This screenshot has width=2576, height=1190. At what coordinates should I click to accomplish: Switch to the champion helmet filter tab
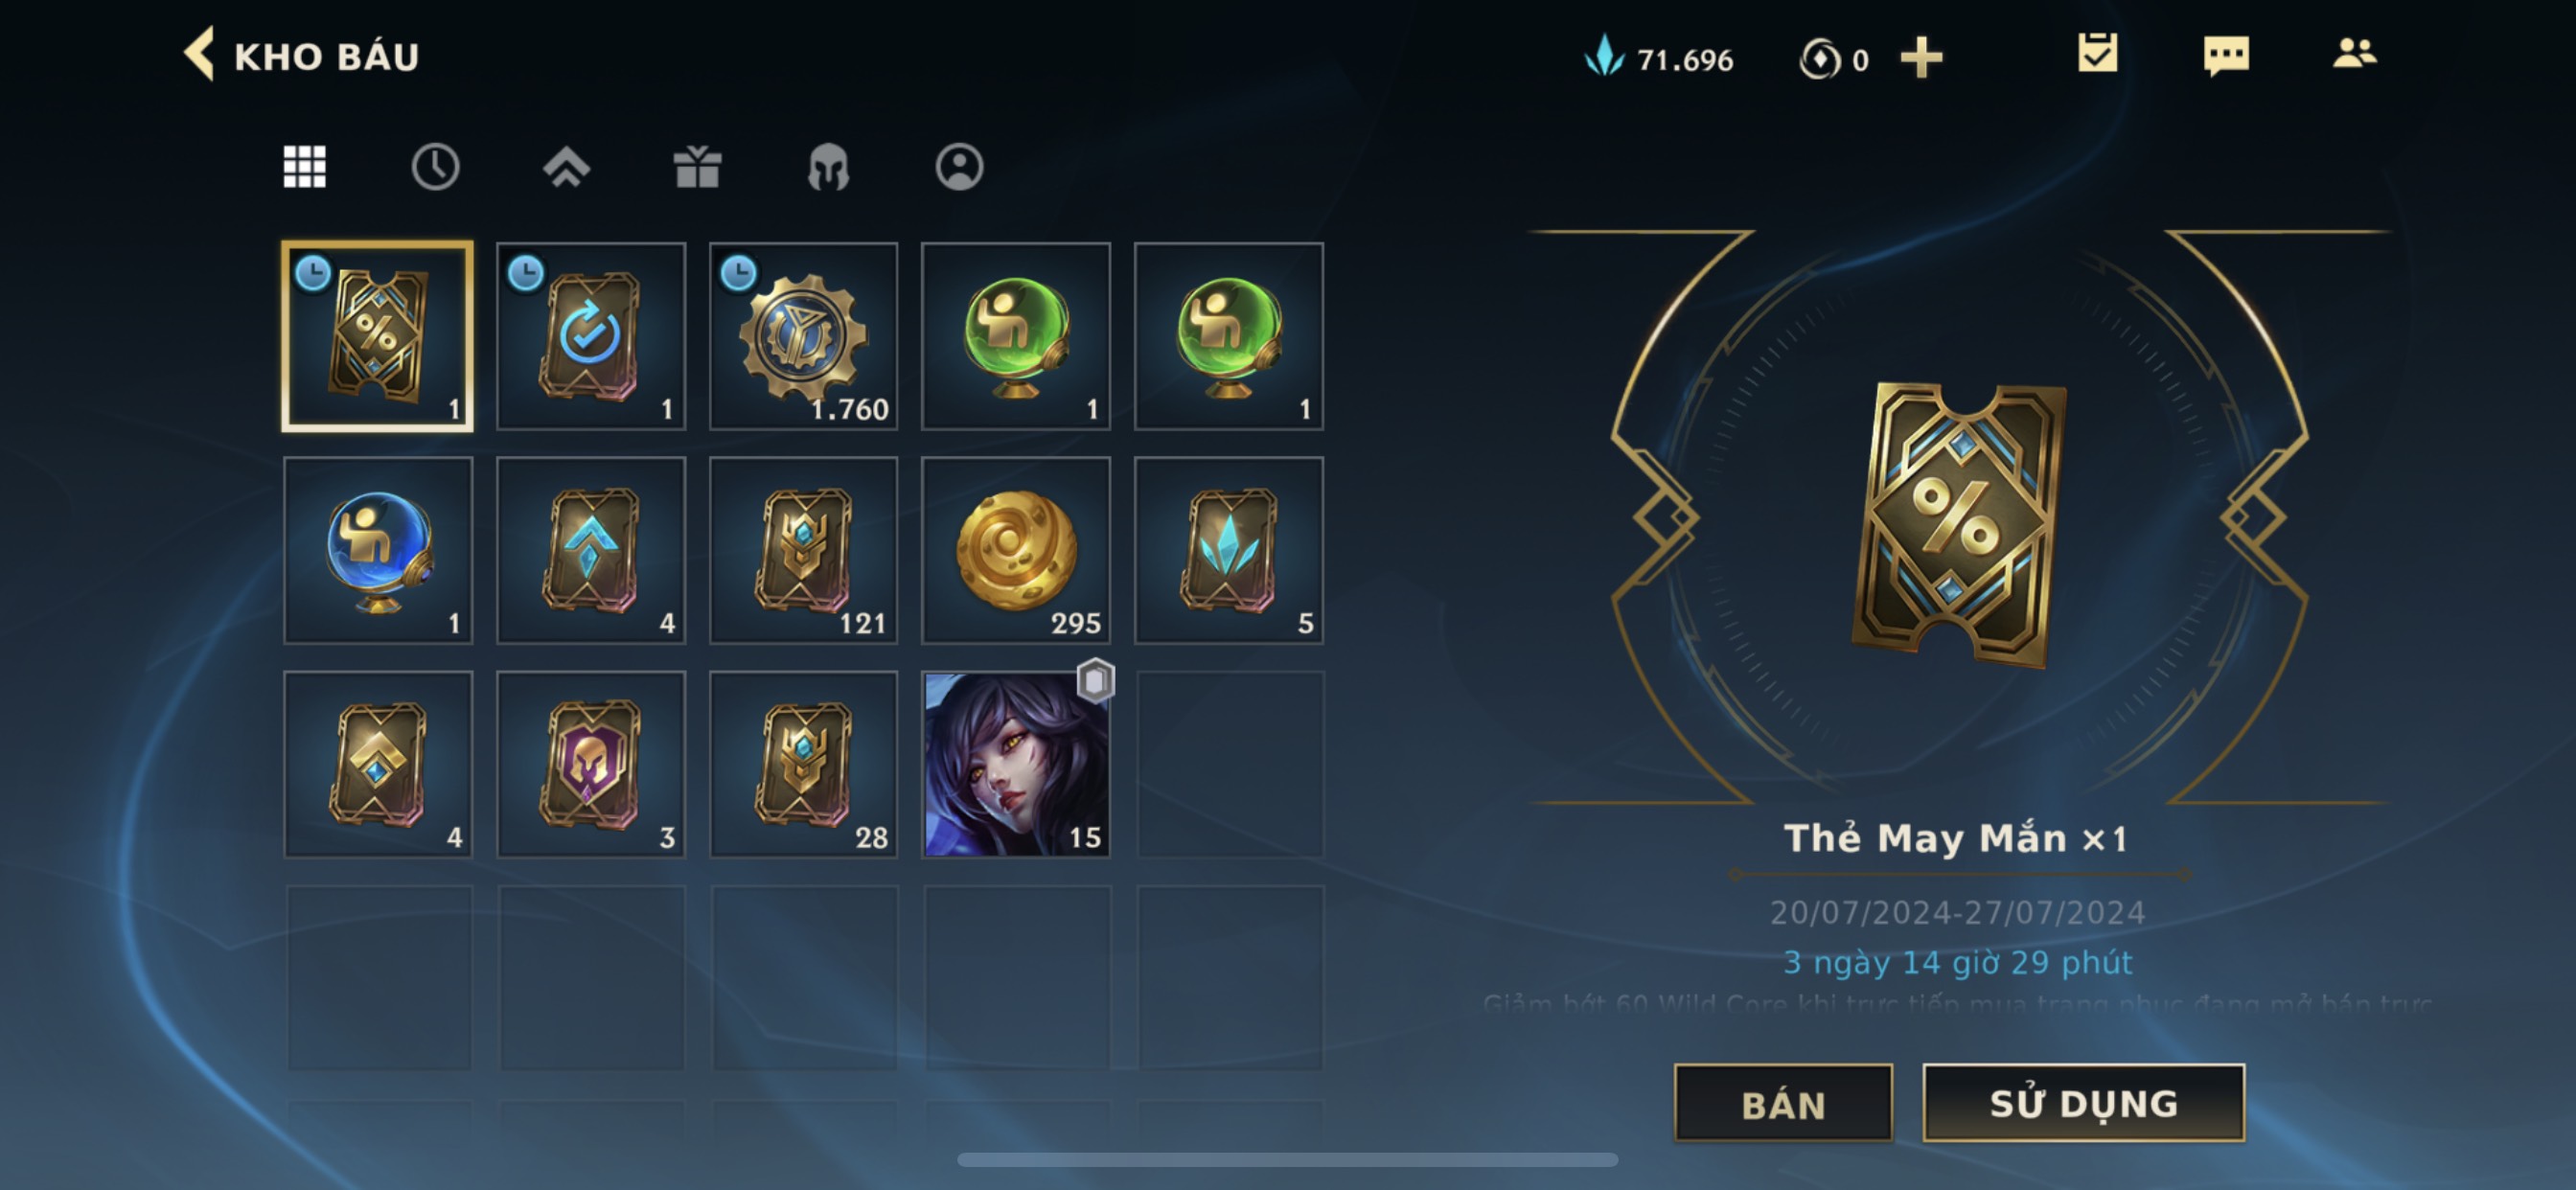pos(828,166)
